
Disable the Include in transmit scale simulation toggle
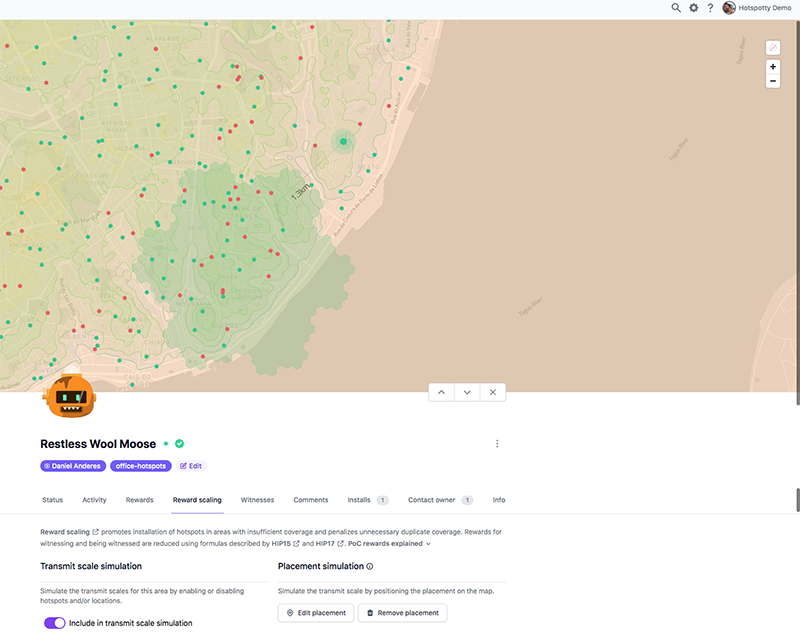pyautogui.click(x=53, y=621)
